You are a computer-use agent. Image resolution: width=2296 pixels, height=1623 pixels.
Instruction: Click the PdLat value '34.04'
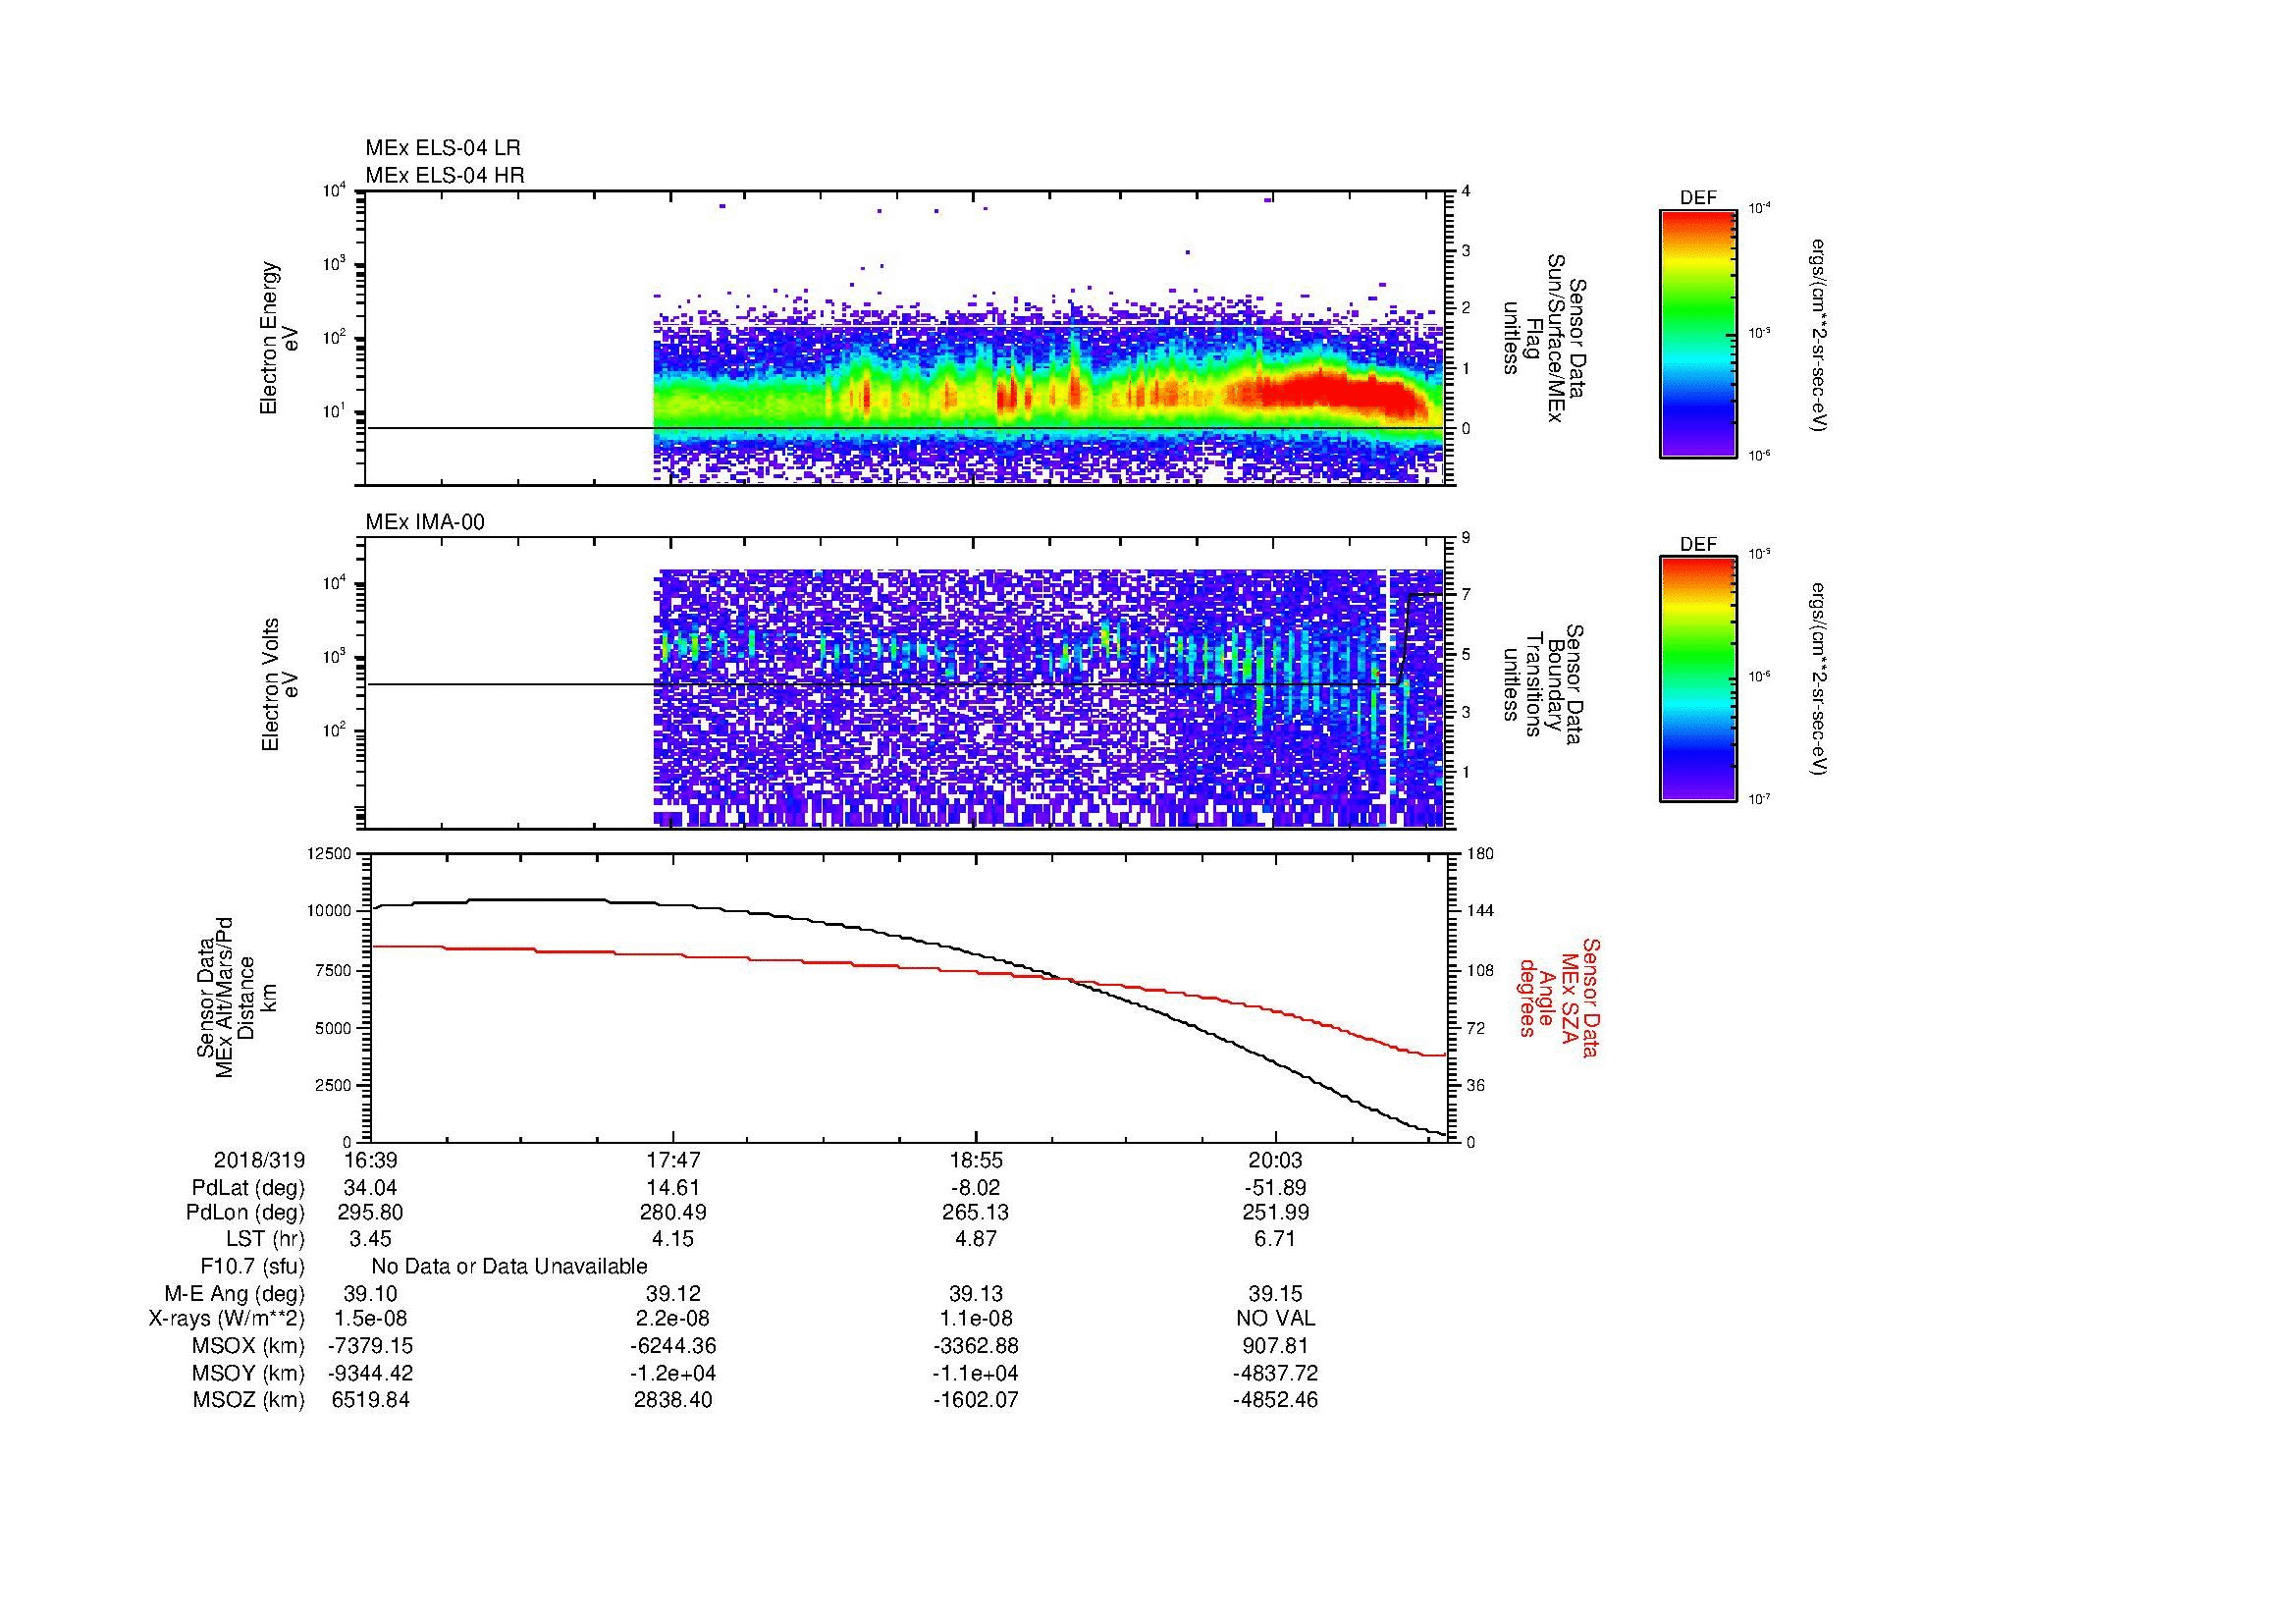coord(370,1188)
